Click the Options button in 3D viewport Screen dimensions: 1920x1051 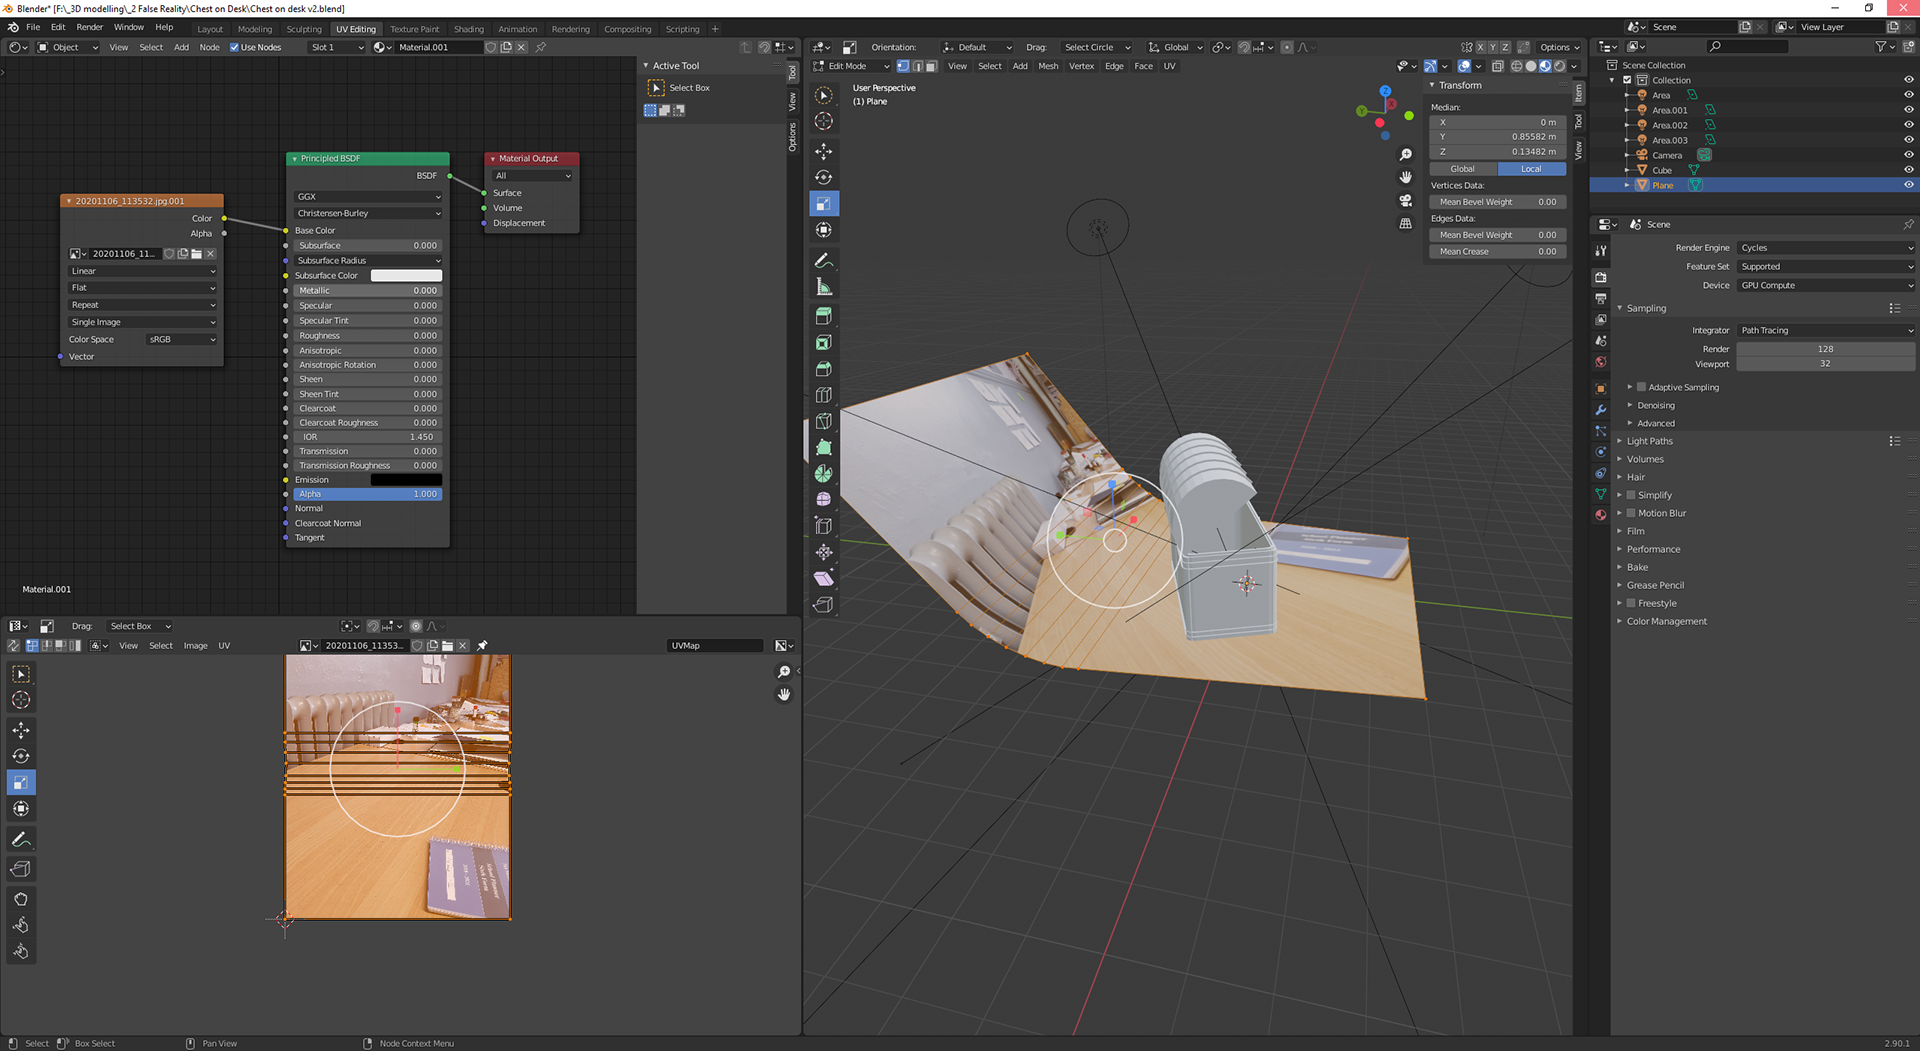[x=1558, y=47]
